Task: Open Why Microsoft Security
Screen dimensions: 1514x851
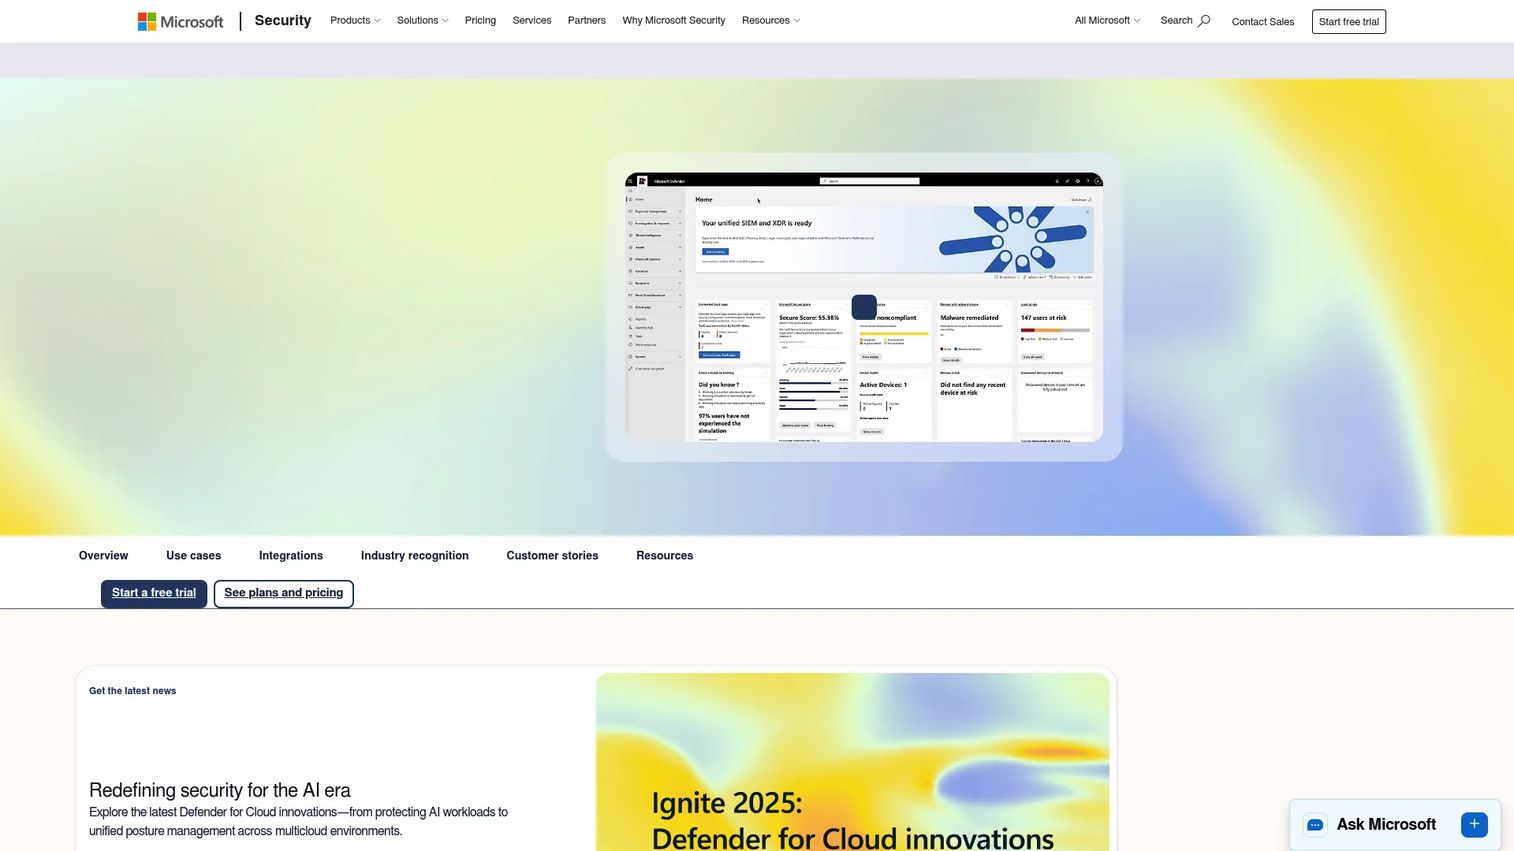Action: coord(674,20)
